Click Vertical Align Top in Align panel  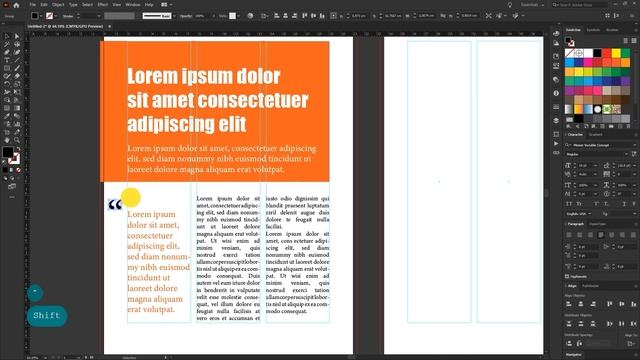(x=609, y=304)
